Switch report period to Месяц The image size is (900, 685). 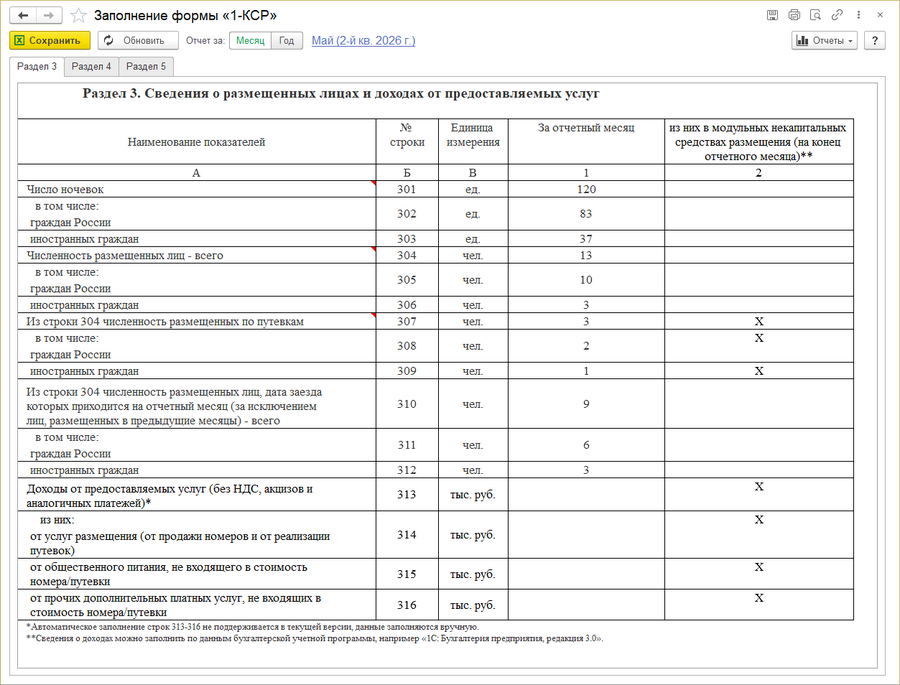[x=250, y=40]
